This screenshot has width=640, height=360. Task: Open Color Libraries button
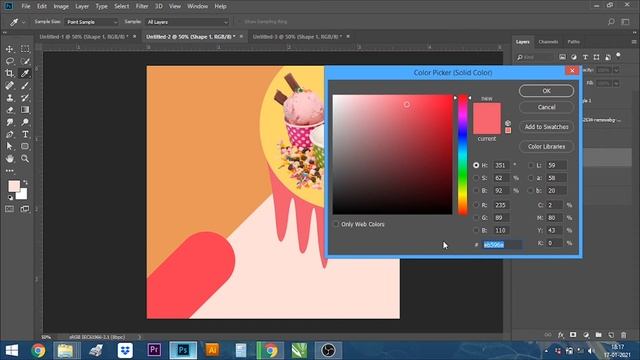546,147
